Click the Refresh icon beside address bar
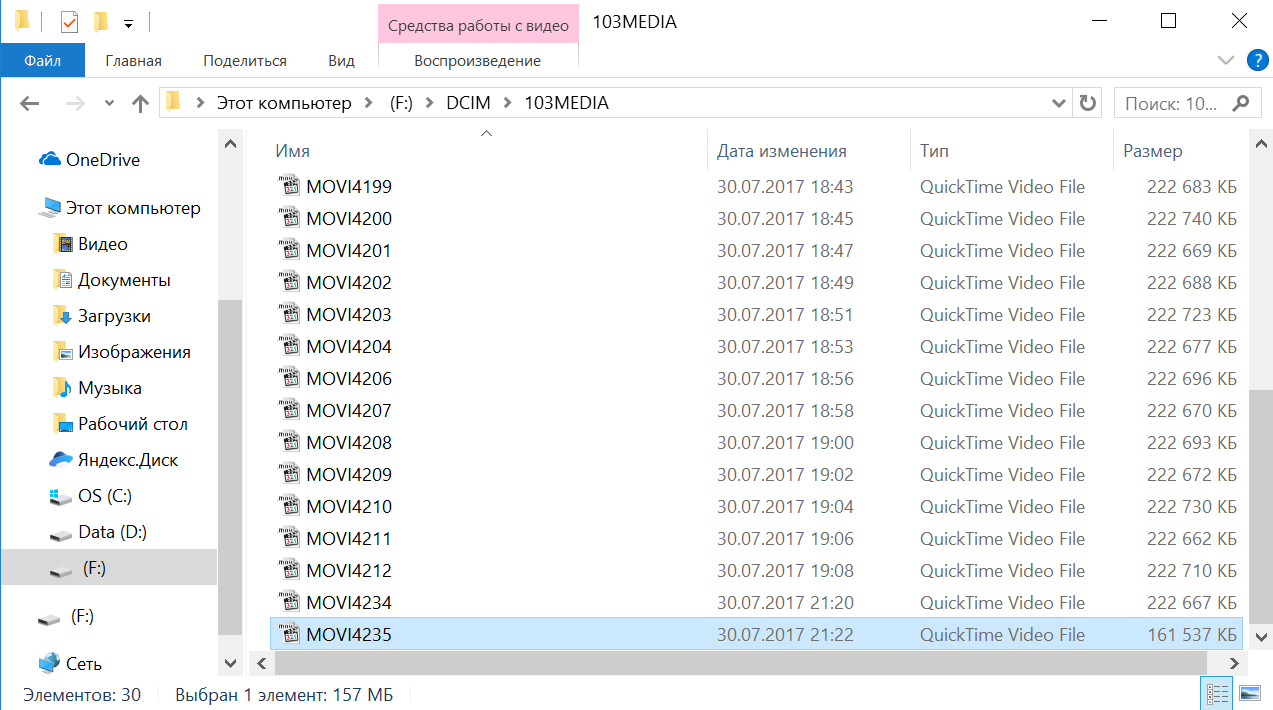Image resolution: width=1273 pixels, height=710 pixels. click(x=1087, y=103)
